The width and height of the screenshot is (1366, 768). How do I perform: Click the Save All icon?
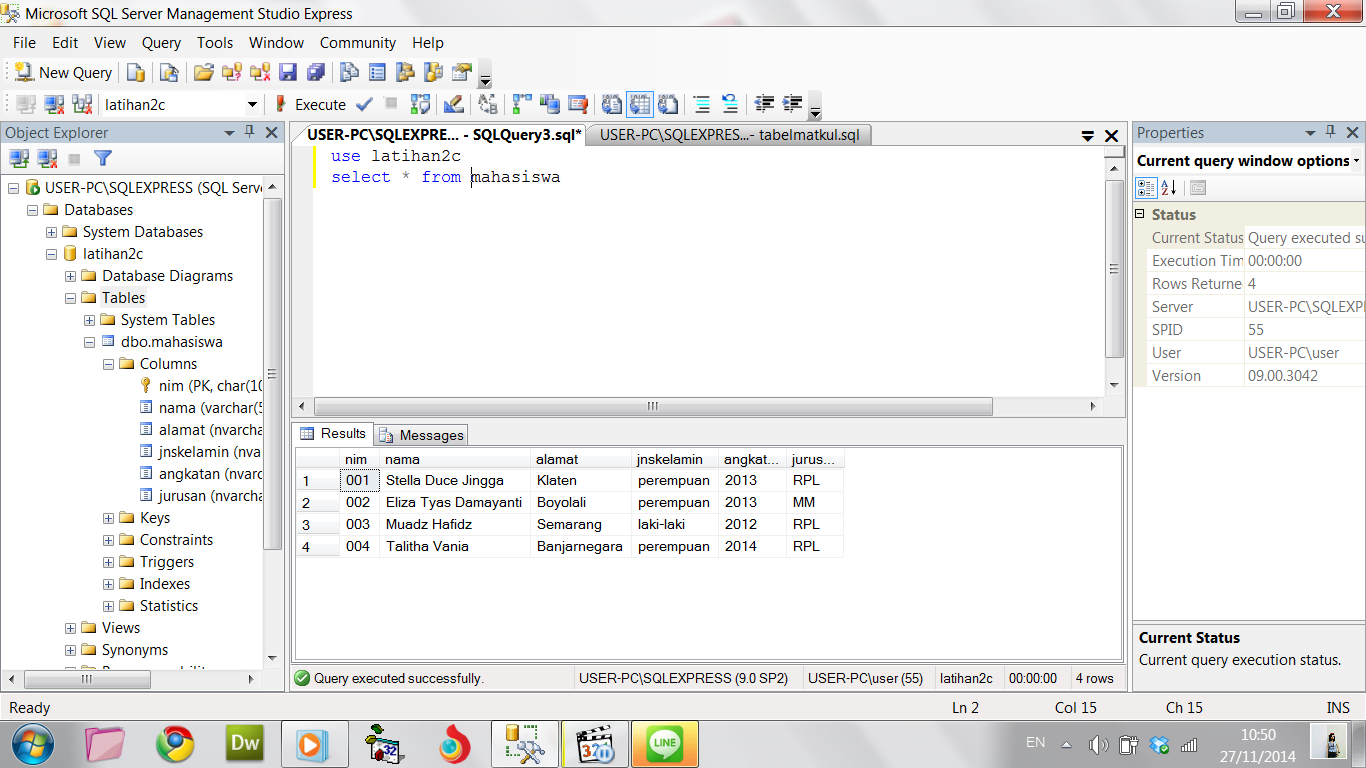pyautogui.click(x=316, y=72)
